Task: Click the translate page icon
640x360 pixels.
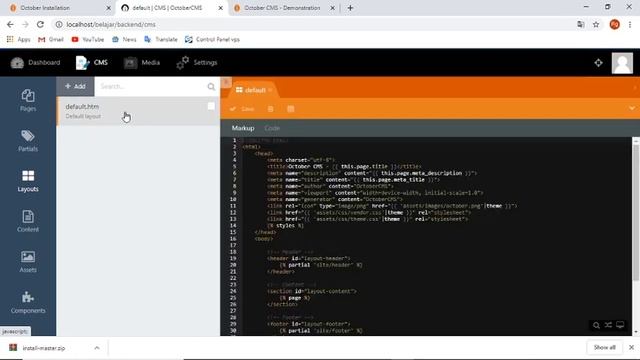Action: [580, 24]
